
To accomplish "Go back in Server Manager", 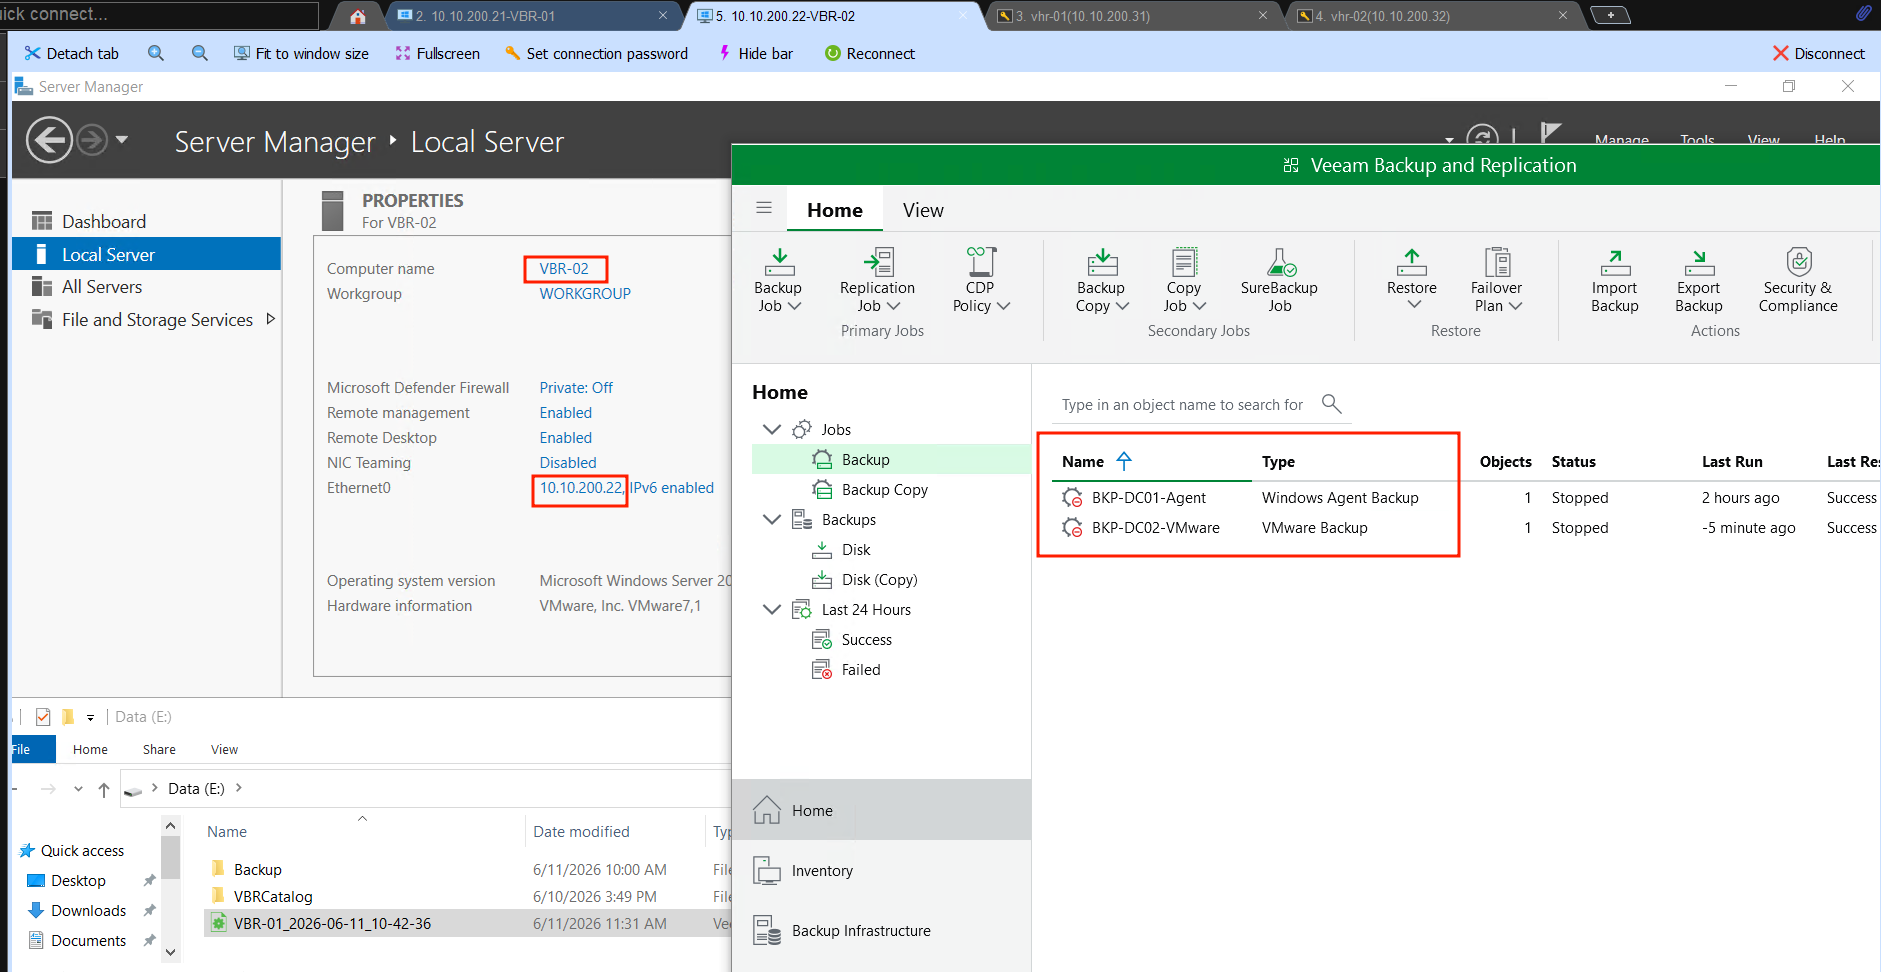I will coord(49,140).
